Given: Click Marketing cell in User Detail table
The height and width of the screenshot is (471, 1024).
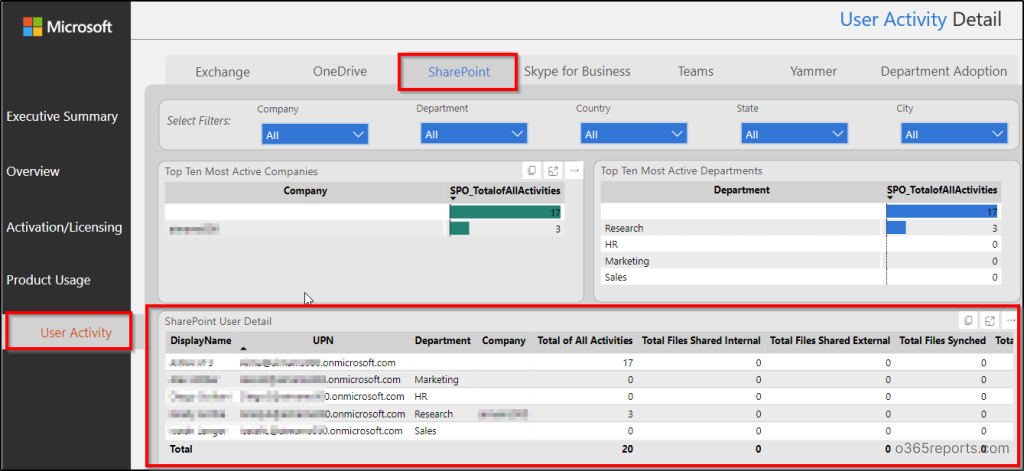Looking at the screenshot, I should click(436, 380).
